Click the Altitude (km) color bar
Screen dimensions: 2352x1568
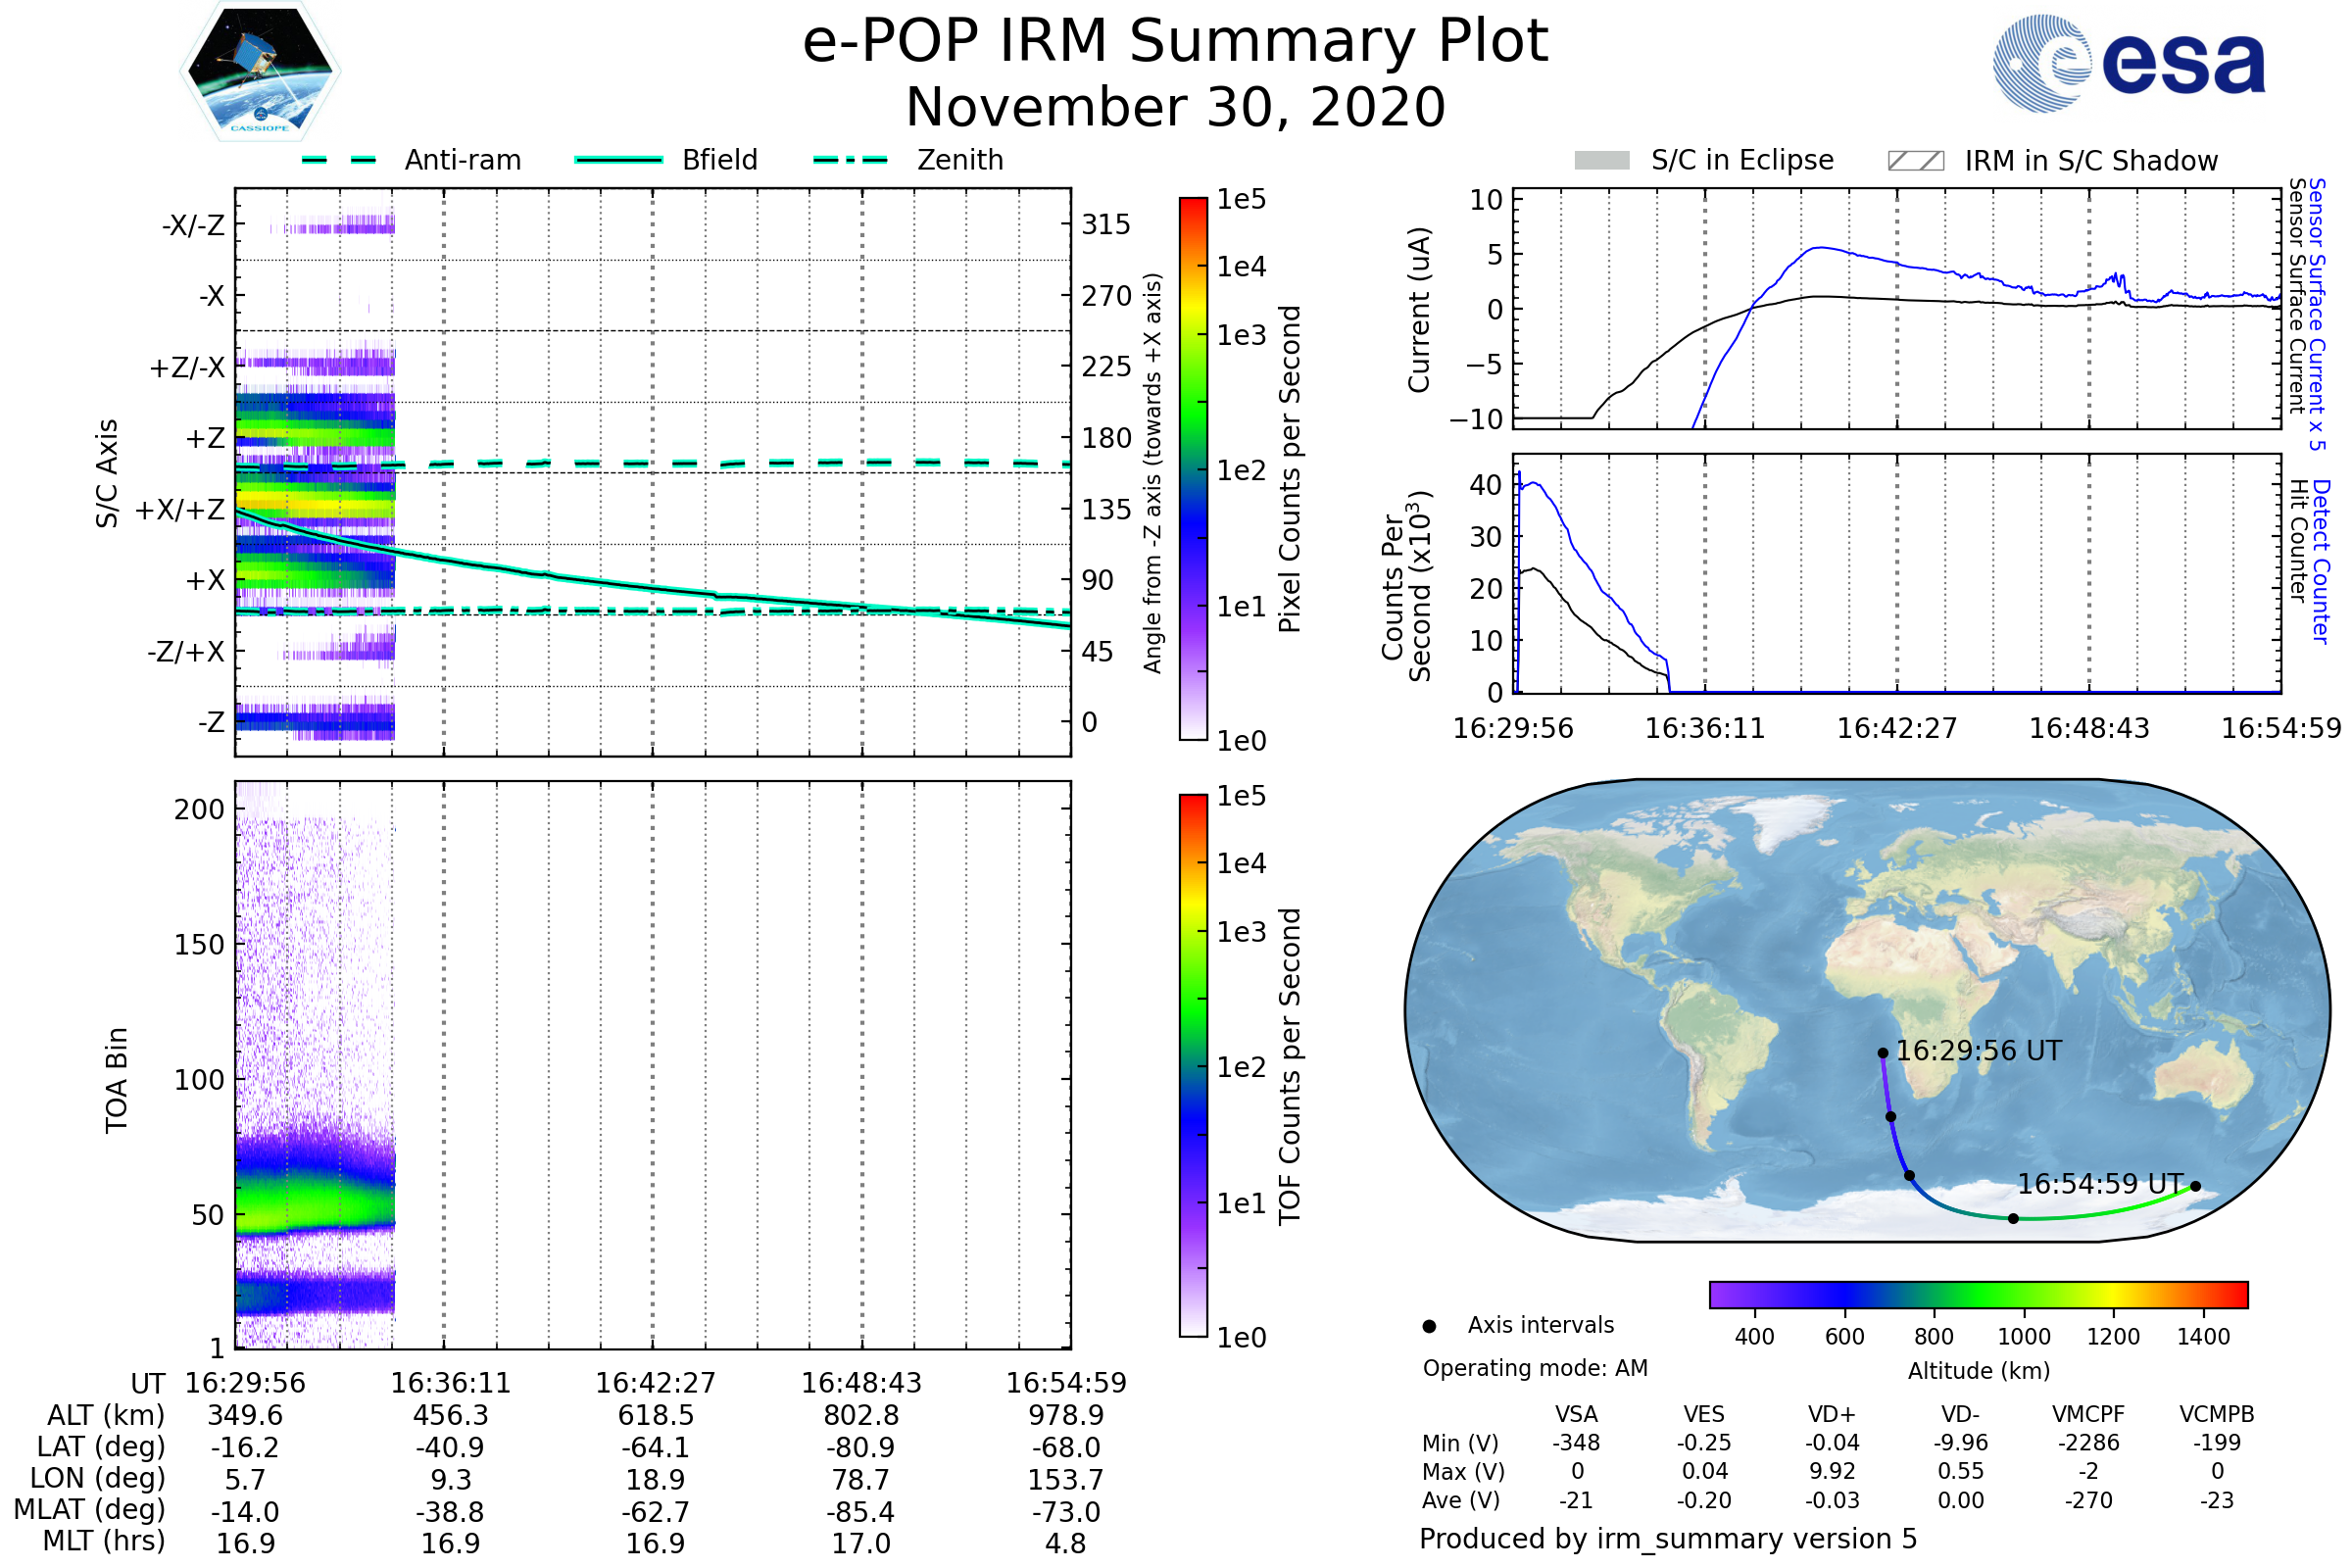click(x=1978, y=1295)
